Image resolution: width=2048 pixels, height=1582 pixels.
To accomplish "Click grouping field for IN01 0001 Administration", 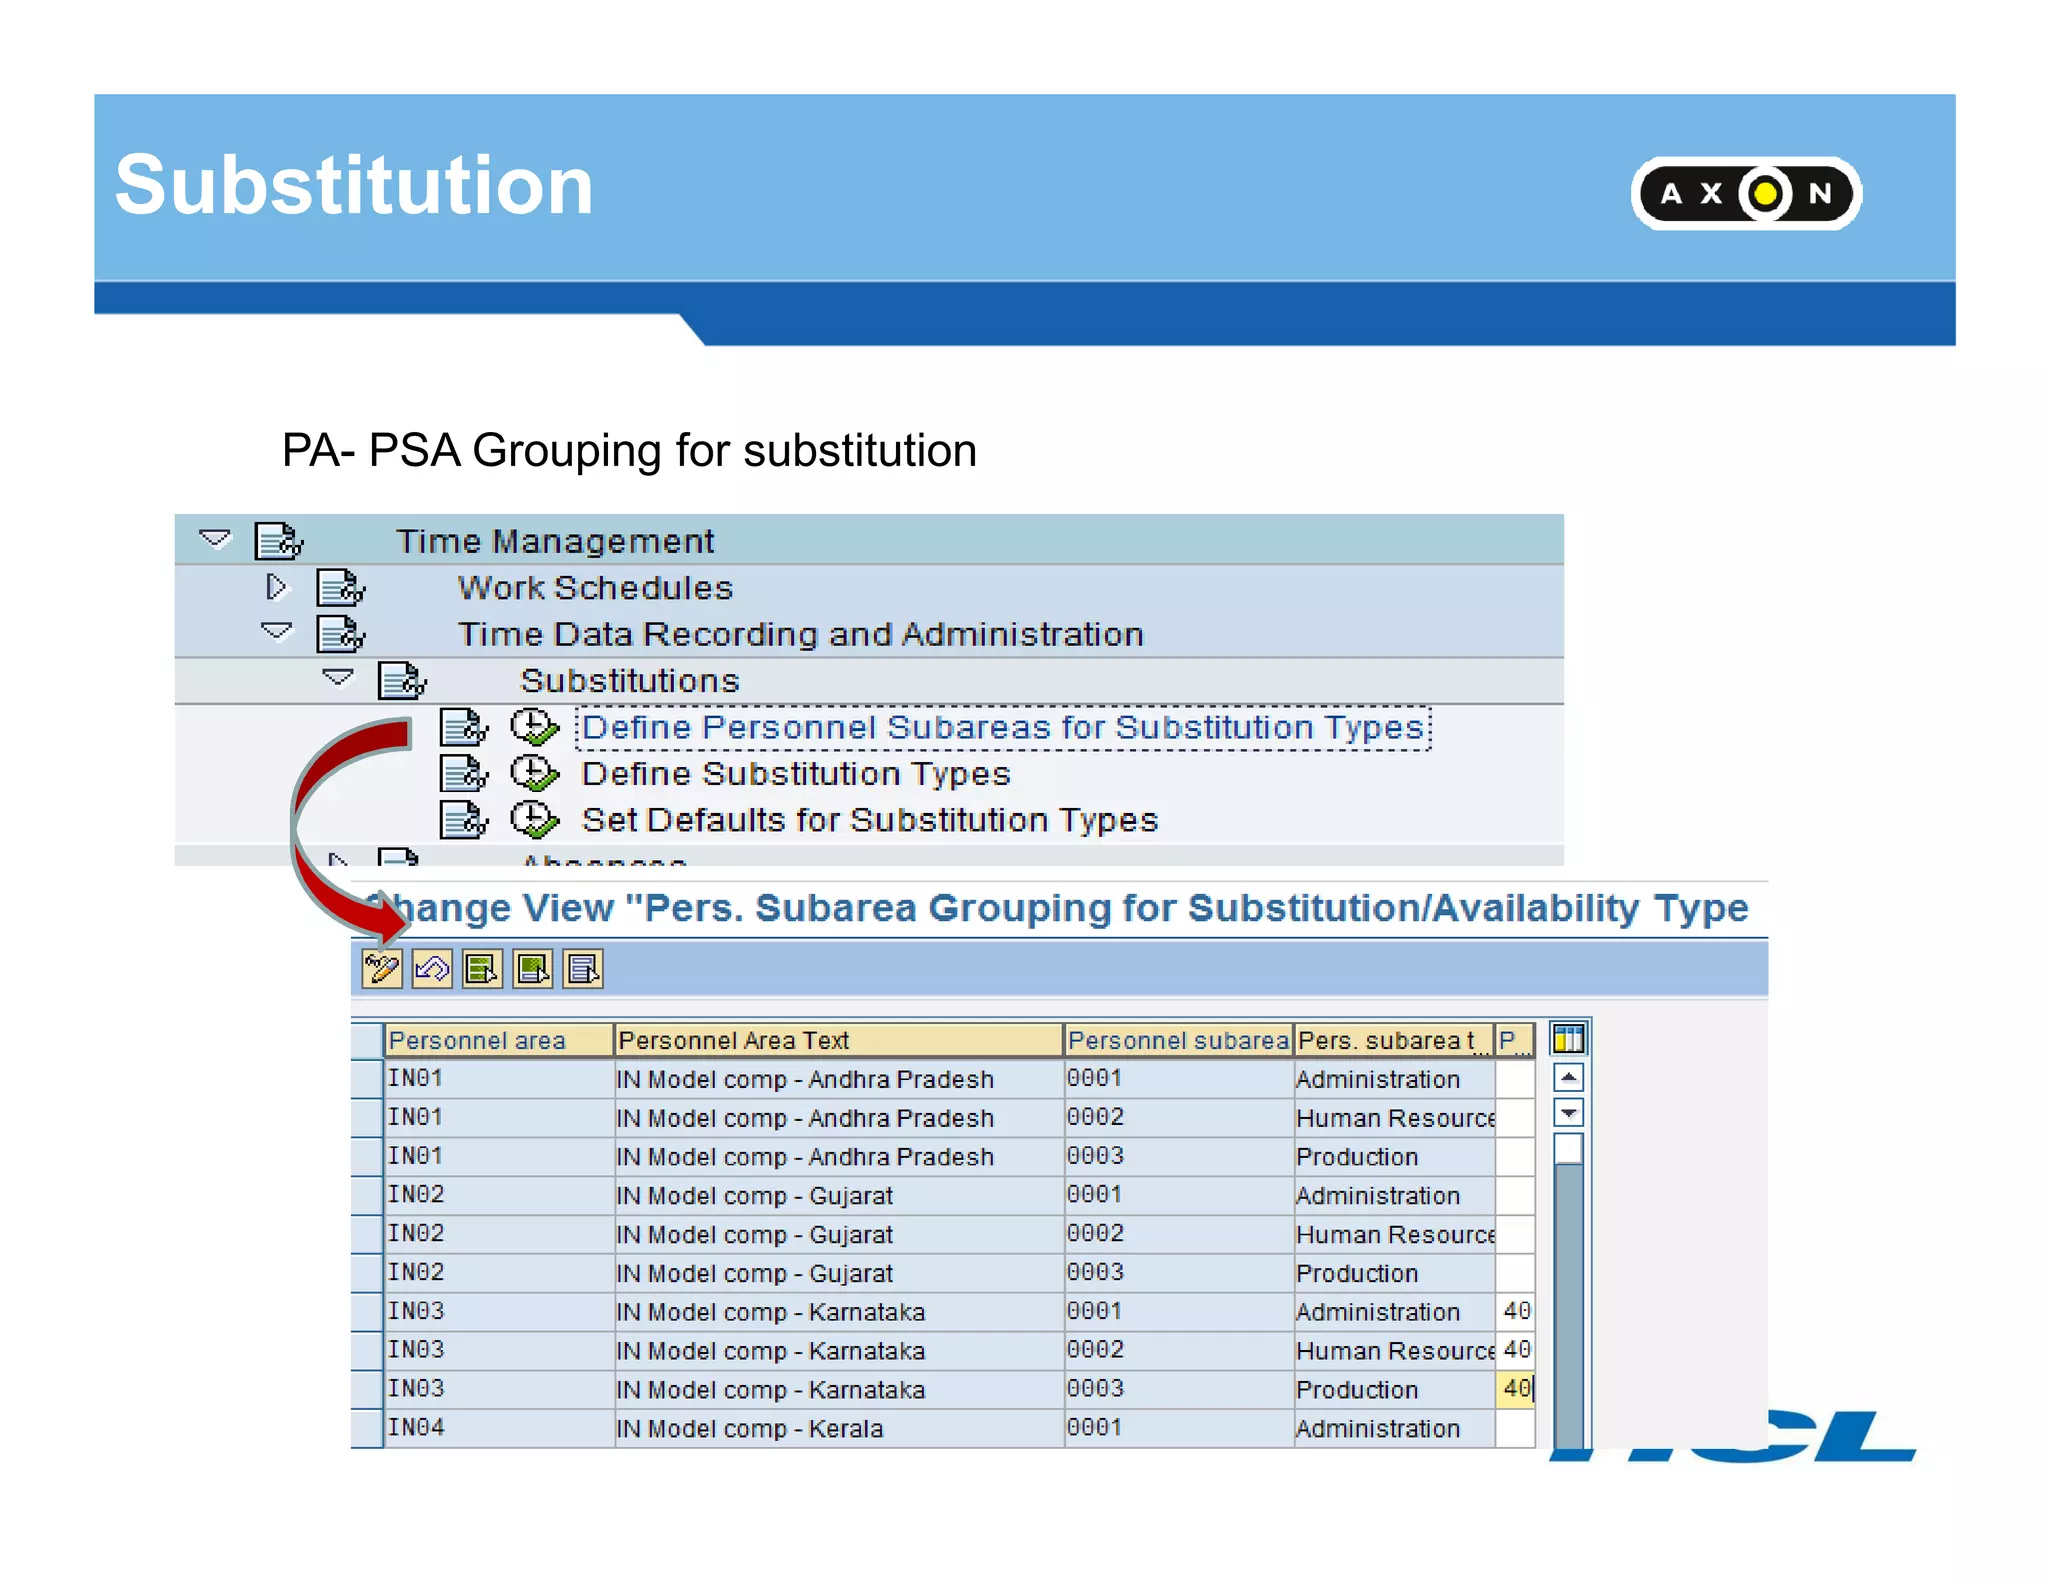I will (x=1515, y=1079).
